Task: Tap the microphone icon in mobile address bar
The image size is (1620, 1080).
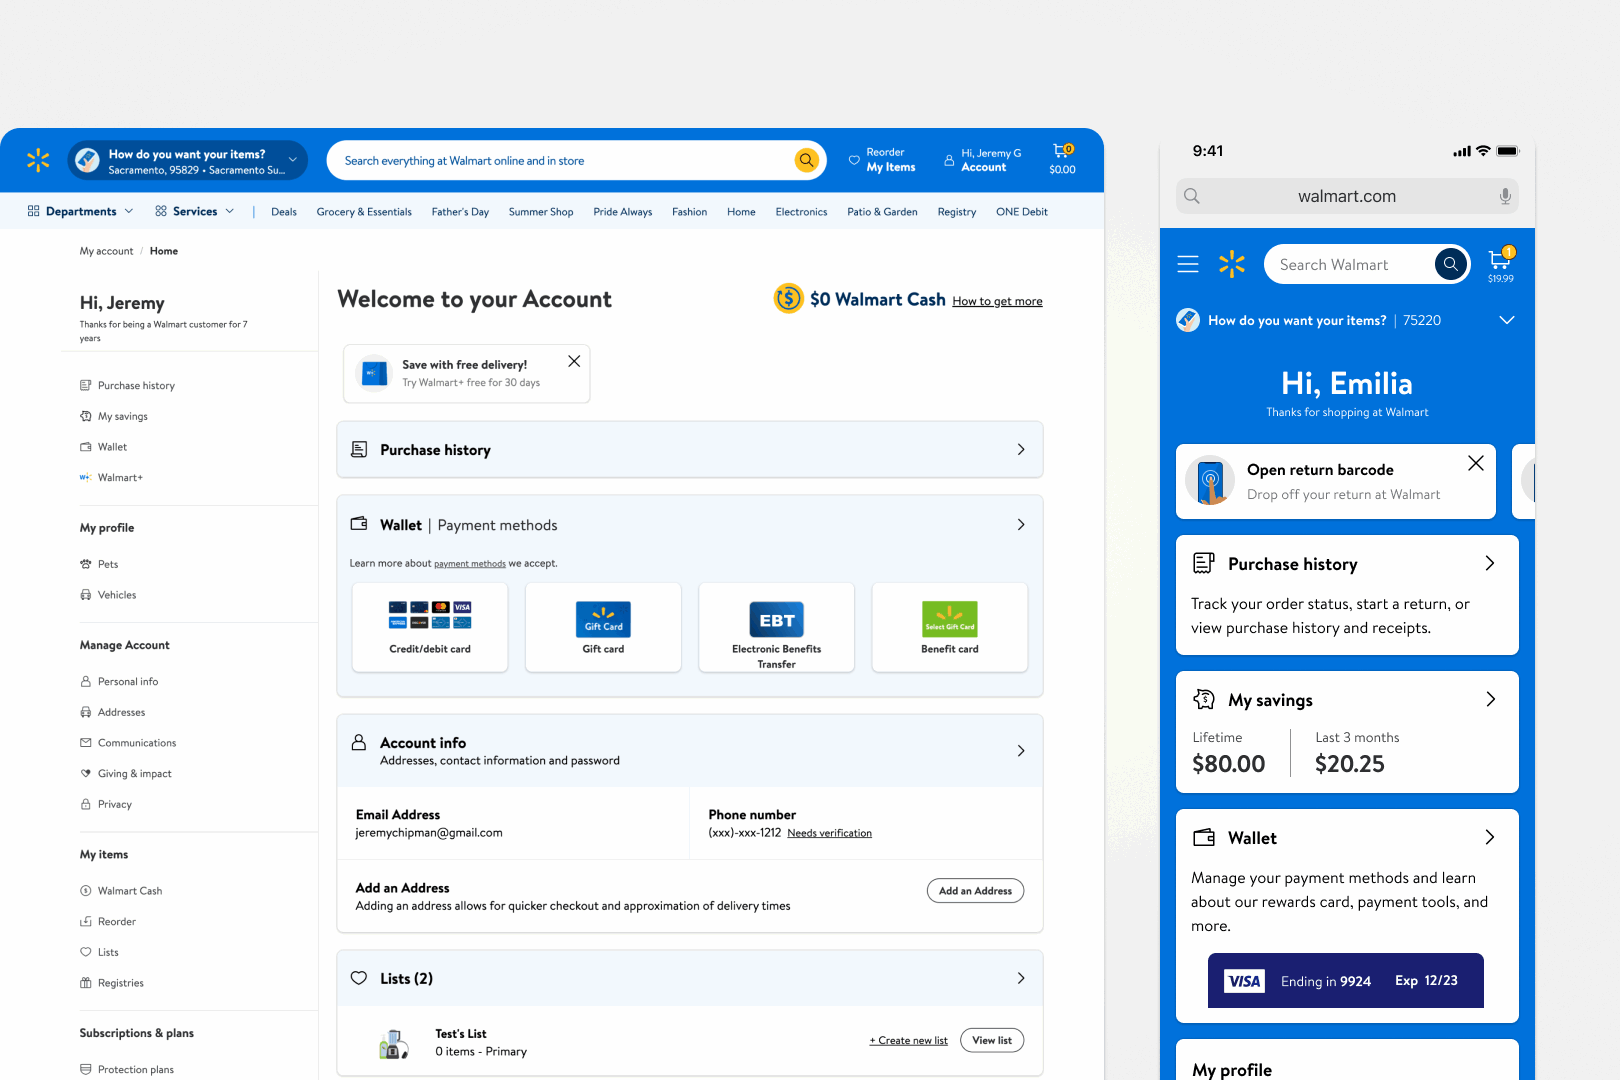Action: click(1505, 196)
